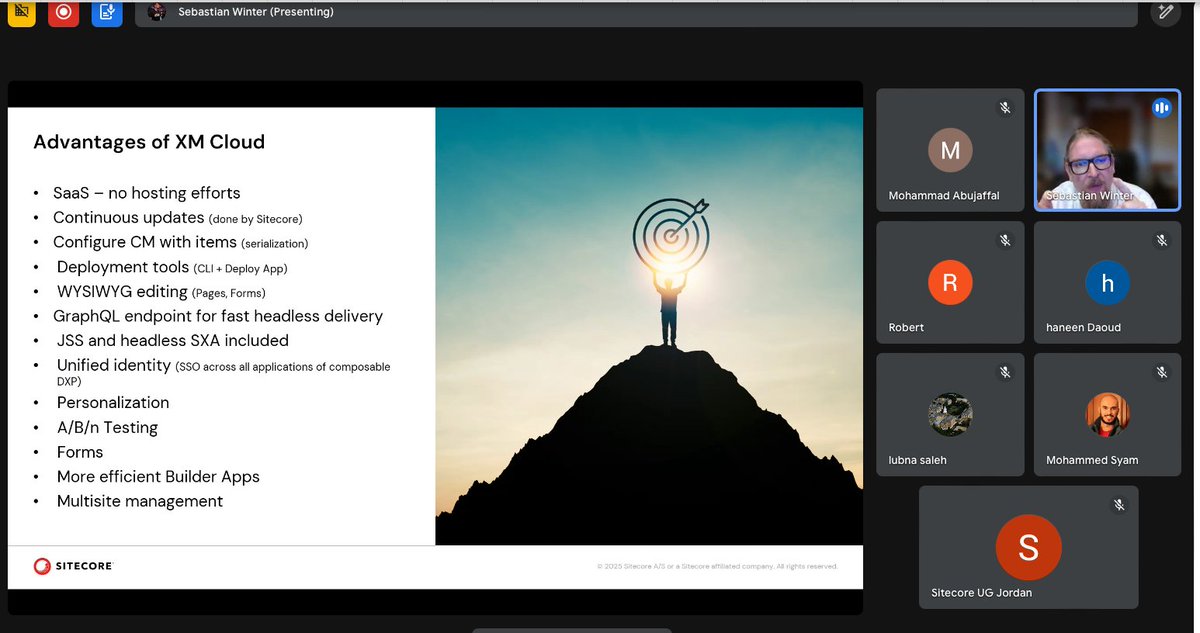This screenshot has height=633, width=1200.
Task: Click the yellow extension icon at top left
Action: [x=20, y=12]
